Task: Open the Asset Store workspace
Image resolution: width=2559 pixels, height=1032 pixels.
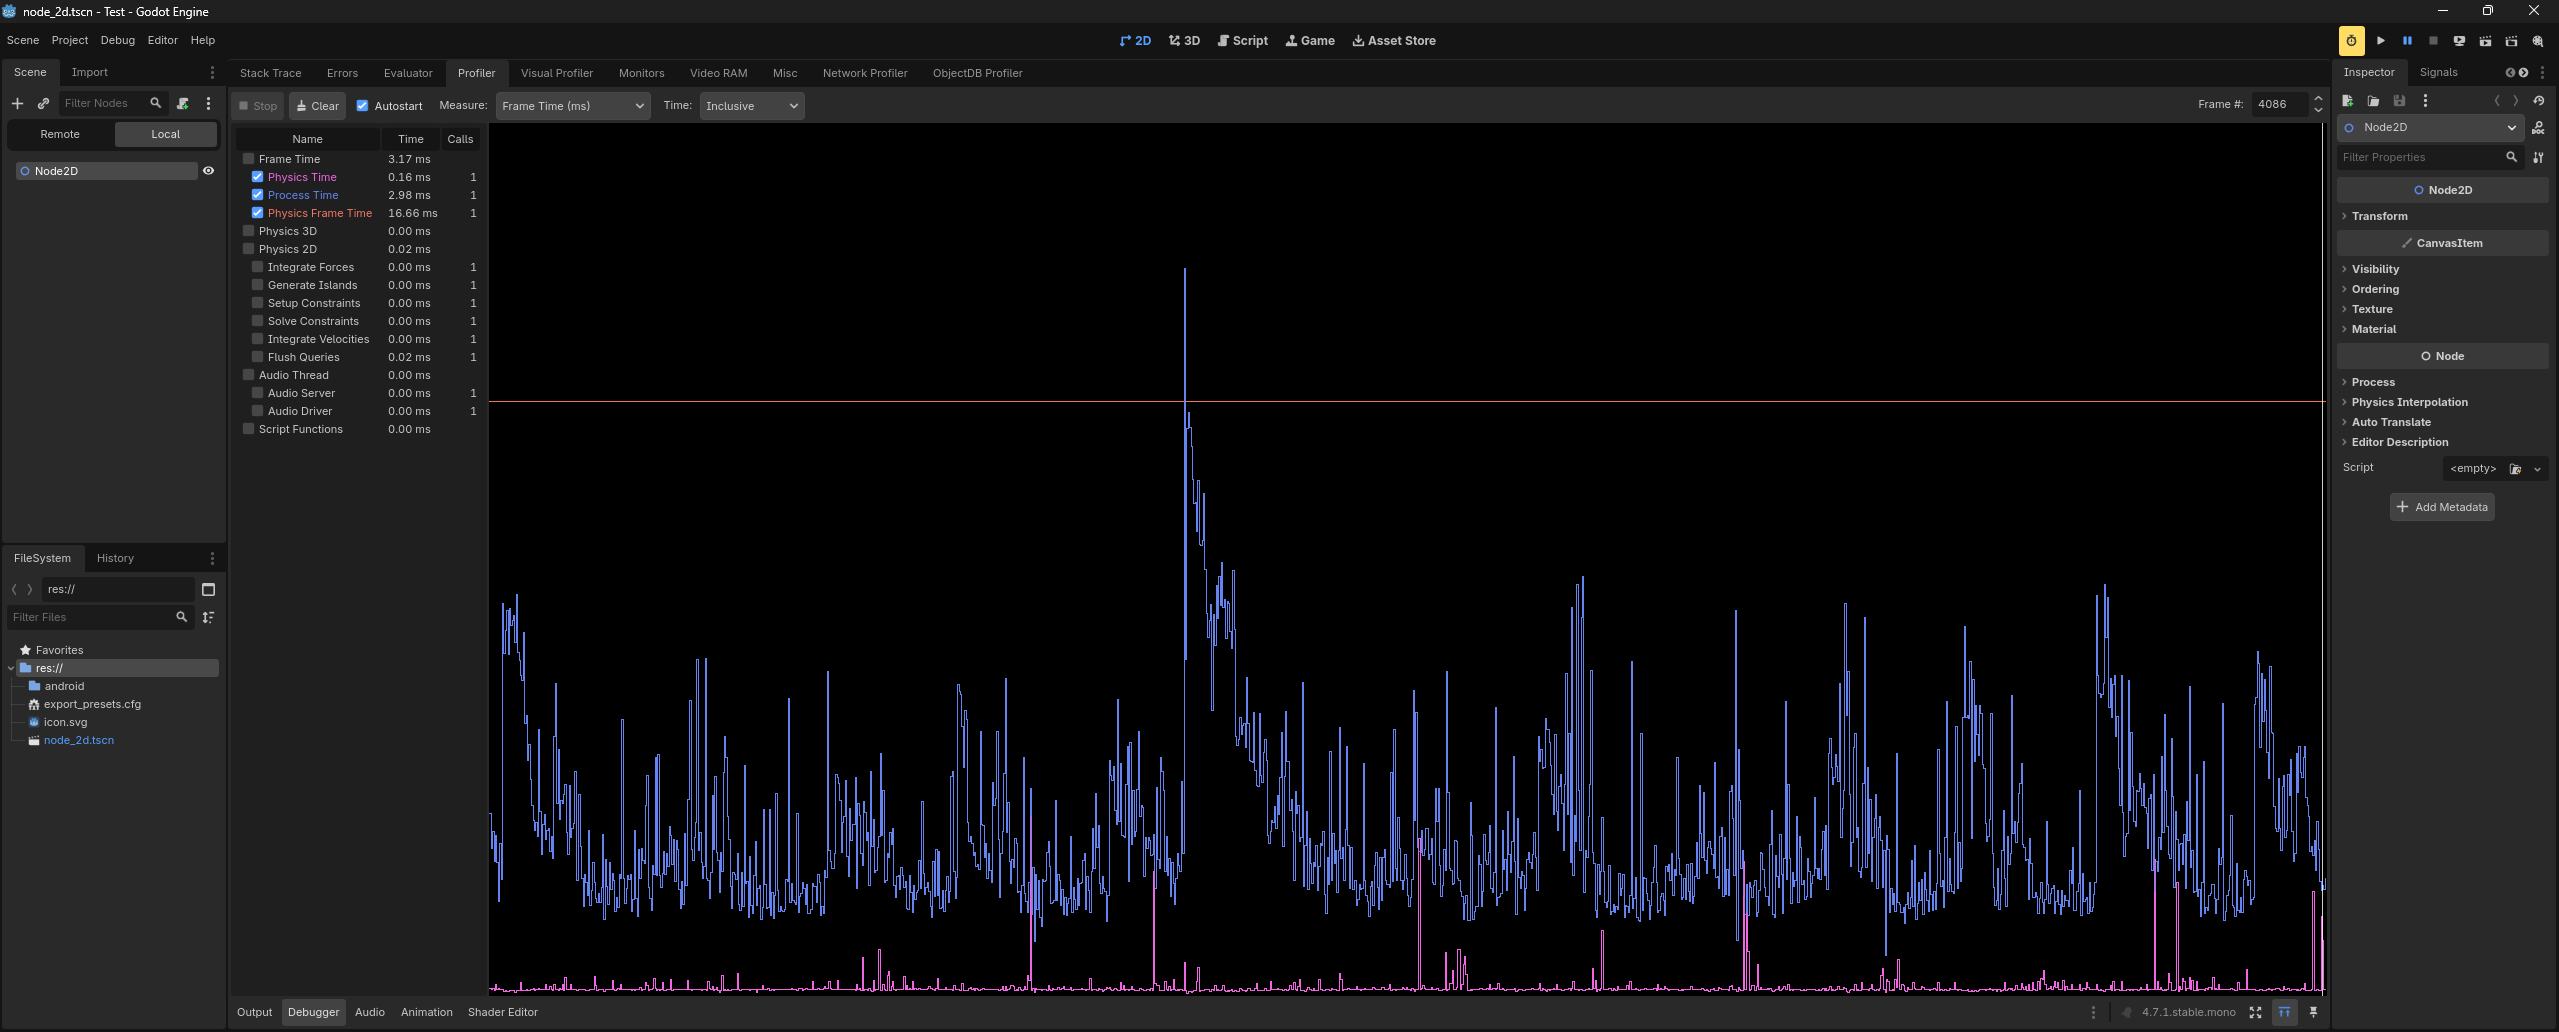Action: (1394, 41)
